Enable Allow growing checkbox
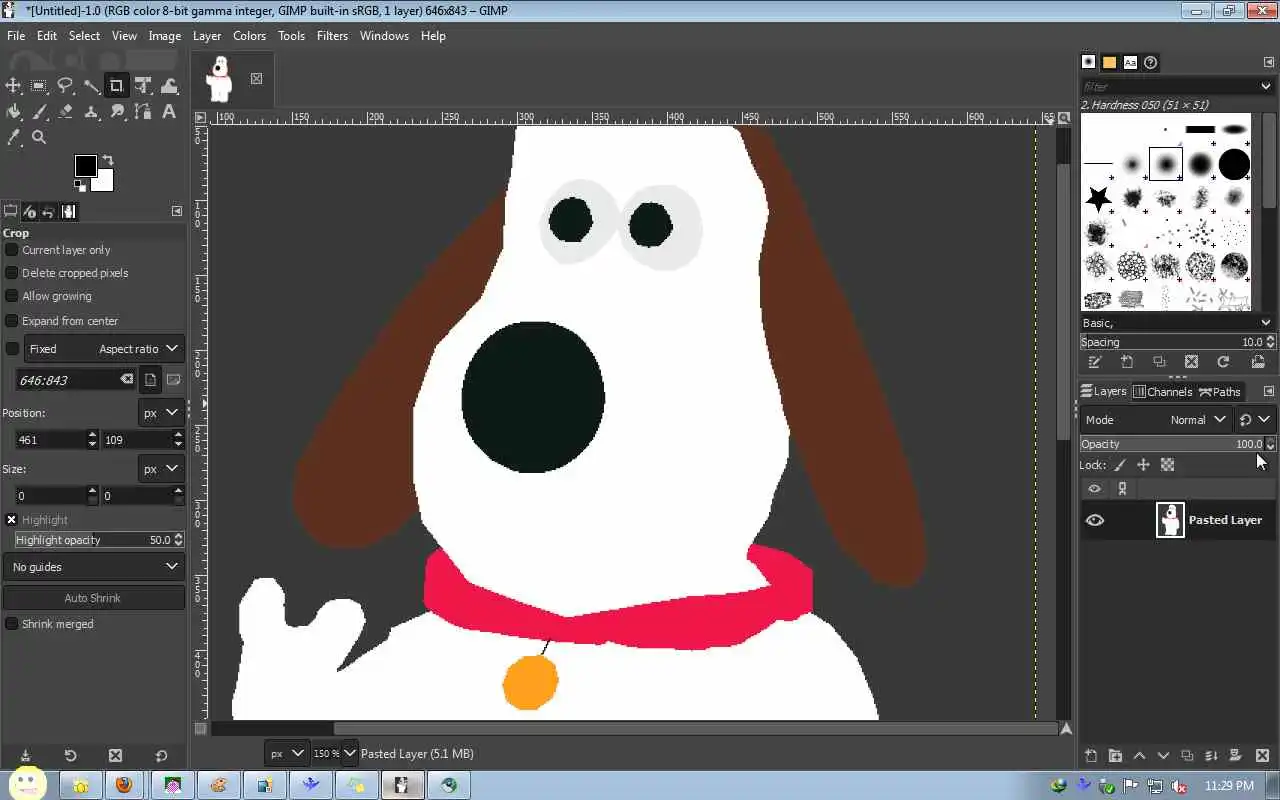1280x800 pixels. [12, 296]
